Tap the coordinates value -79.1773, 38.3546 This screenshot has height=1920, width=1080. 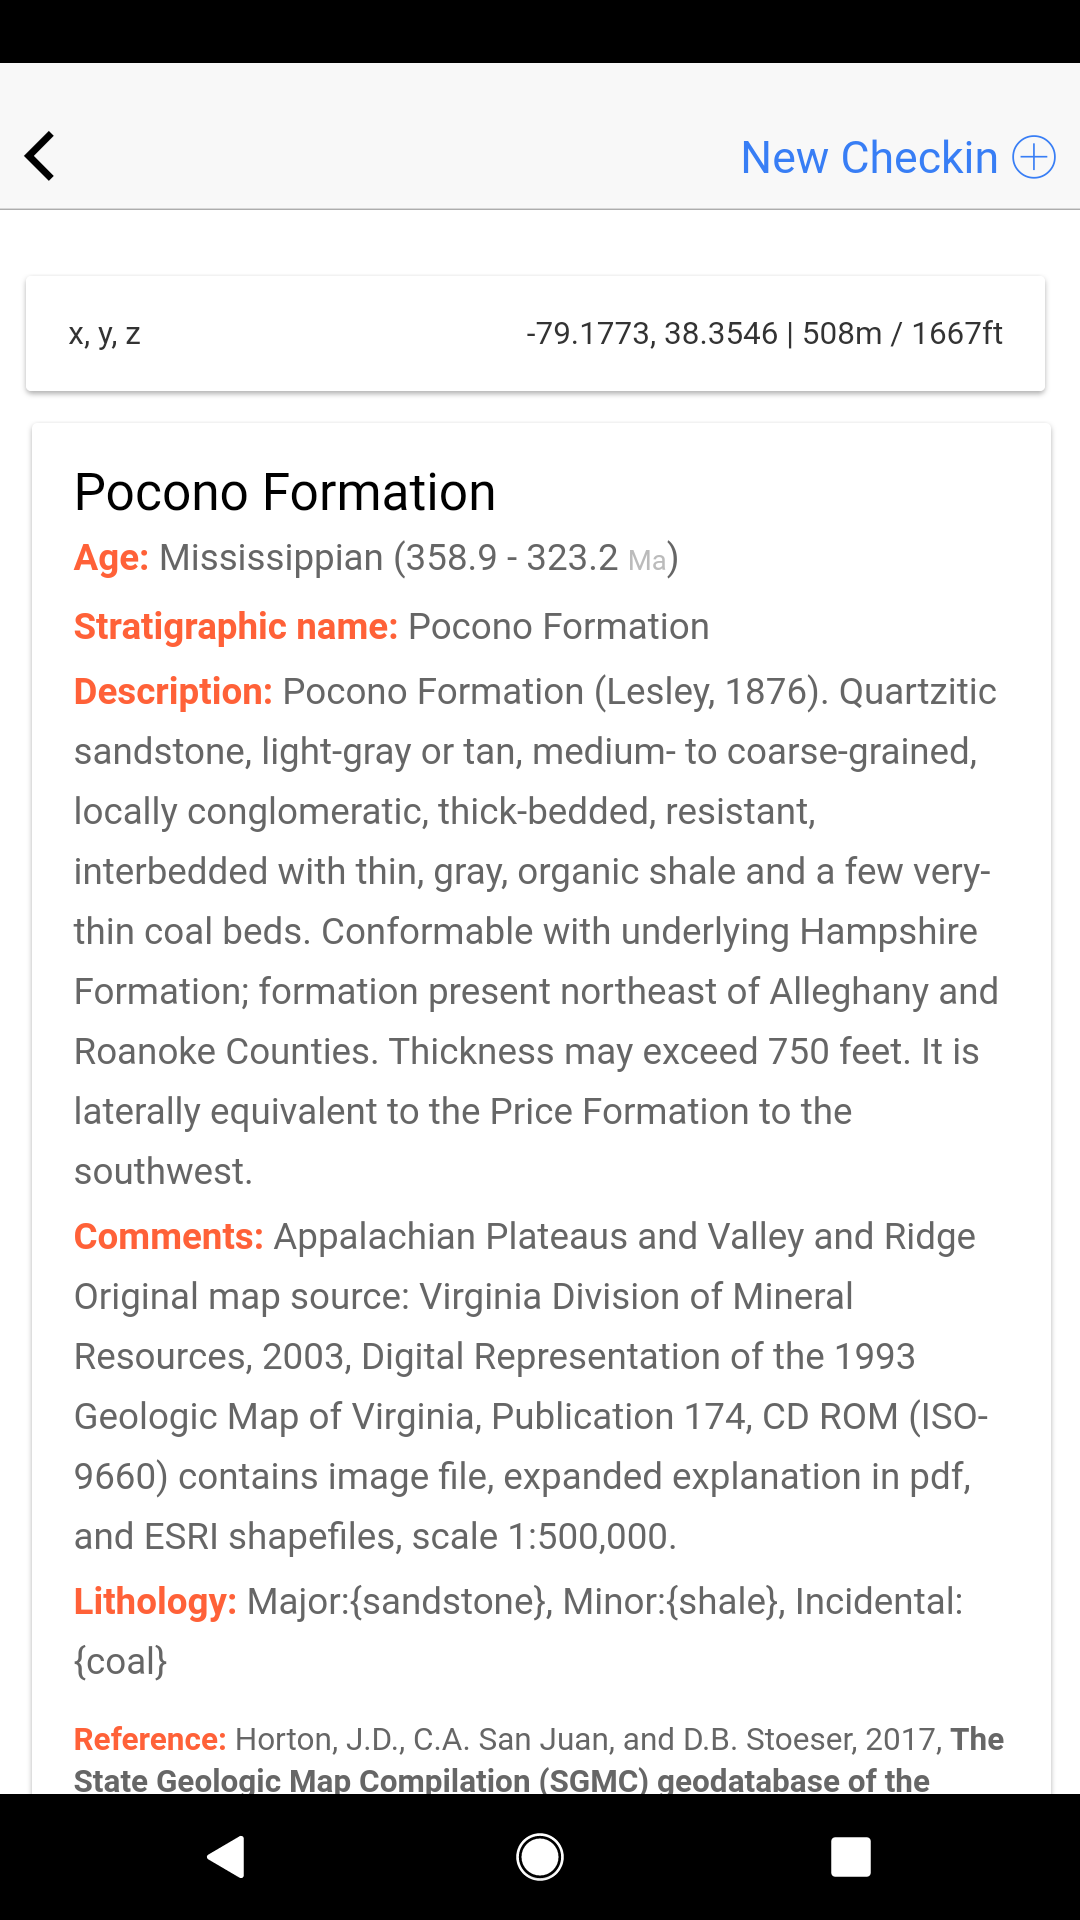652,333
